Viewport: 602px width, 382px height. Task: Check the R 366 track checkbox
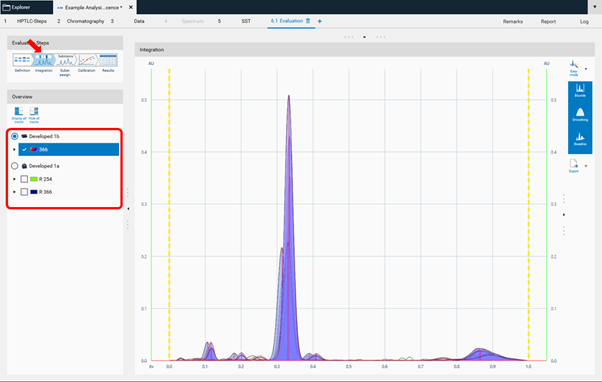click(24, 192)
